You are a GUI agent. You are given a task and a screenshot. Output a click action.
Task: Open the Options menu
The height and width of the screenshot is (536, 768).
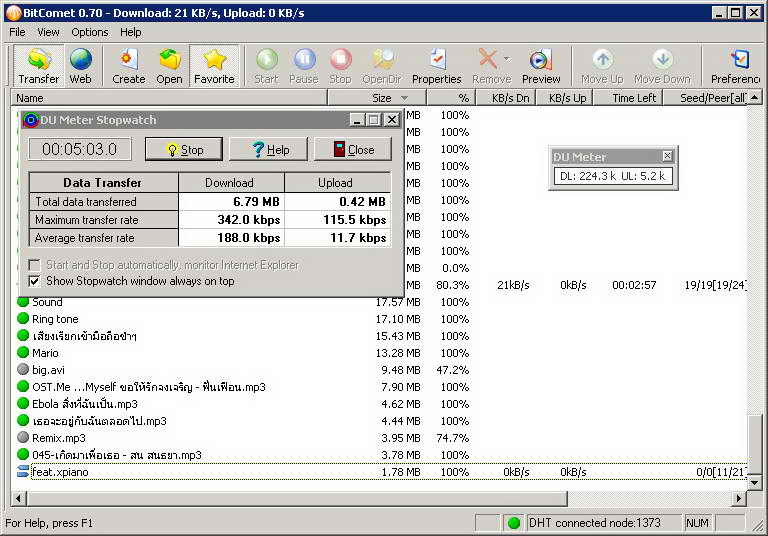tap(90, 32)
